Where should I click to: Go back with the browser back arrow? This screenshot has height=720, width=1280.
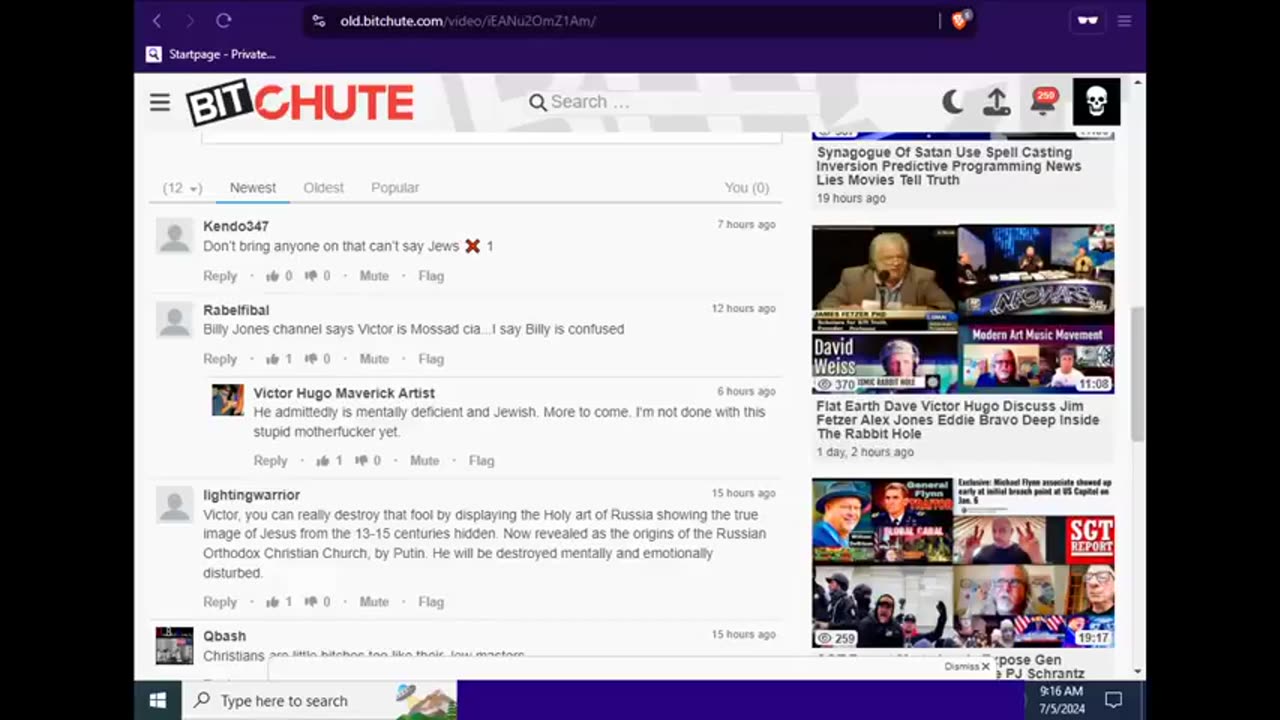click(x=157, y=20)
